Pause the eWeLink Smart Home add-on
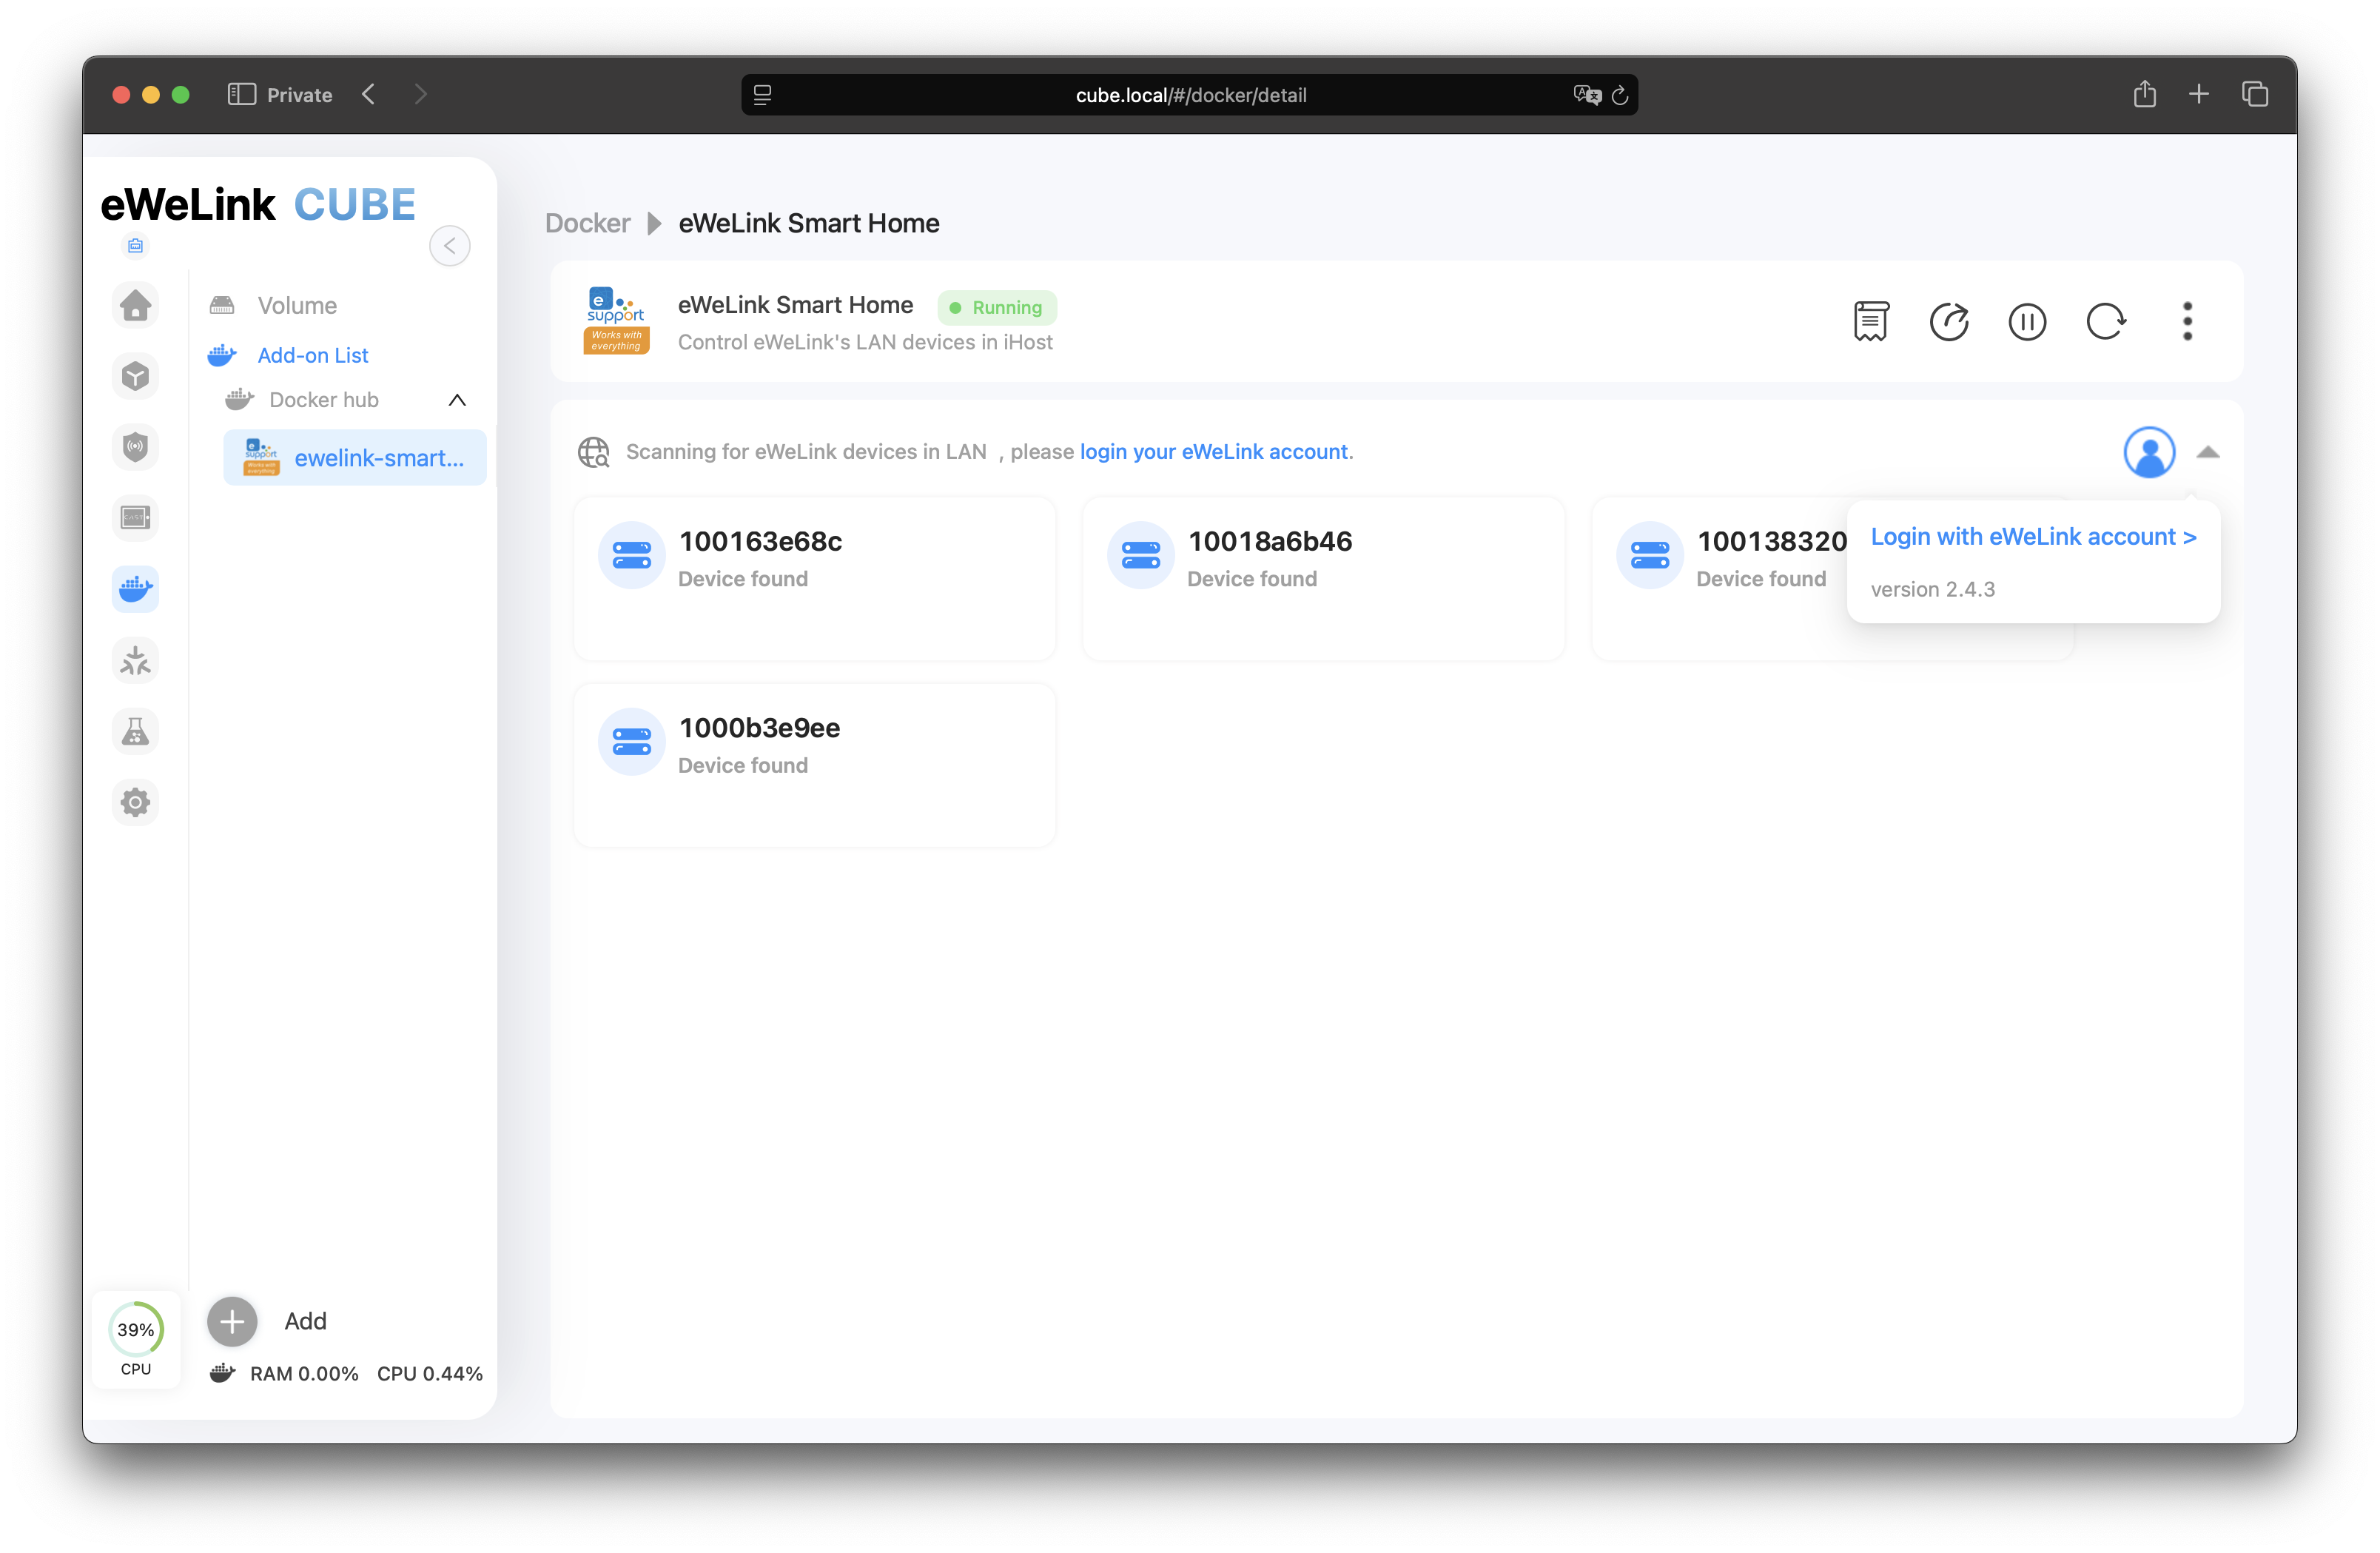 click(2027, 322)
